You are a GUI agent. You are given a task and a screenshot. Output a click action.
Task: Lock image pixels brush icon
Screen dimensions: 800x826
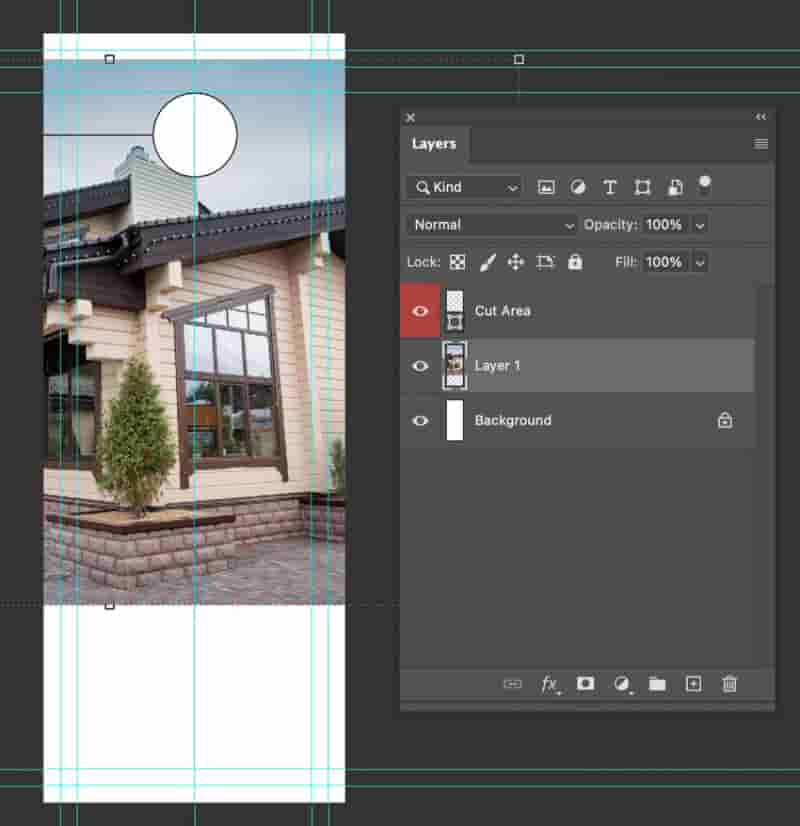tap(488, 262)
